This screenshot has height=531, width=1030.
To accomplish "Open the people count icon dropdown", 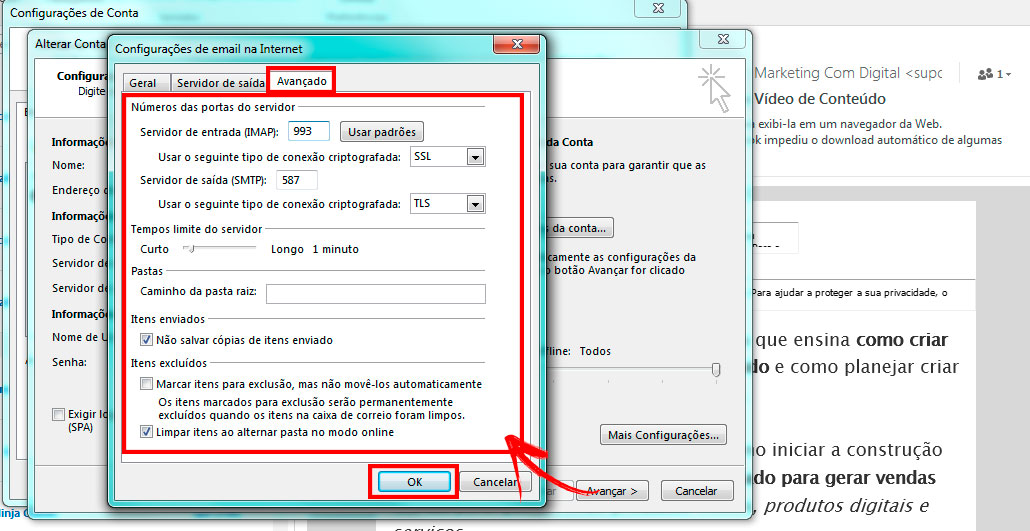I will (994, 74).
